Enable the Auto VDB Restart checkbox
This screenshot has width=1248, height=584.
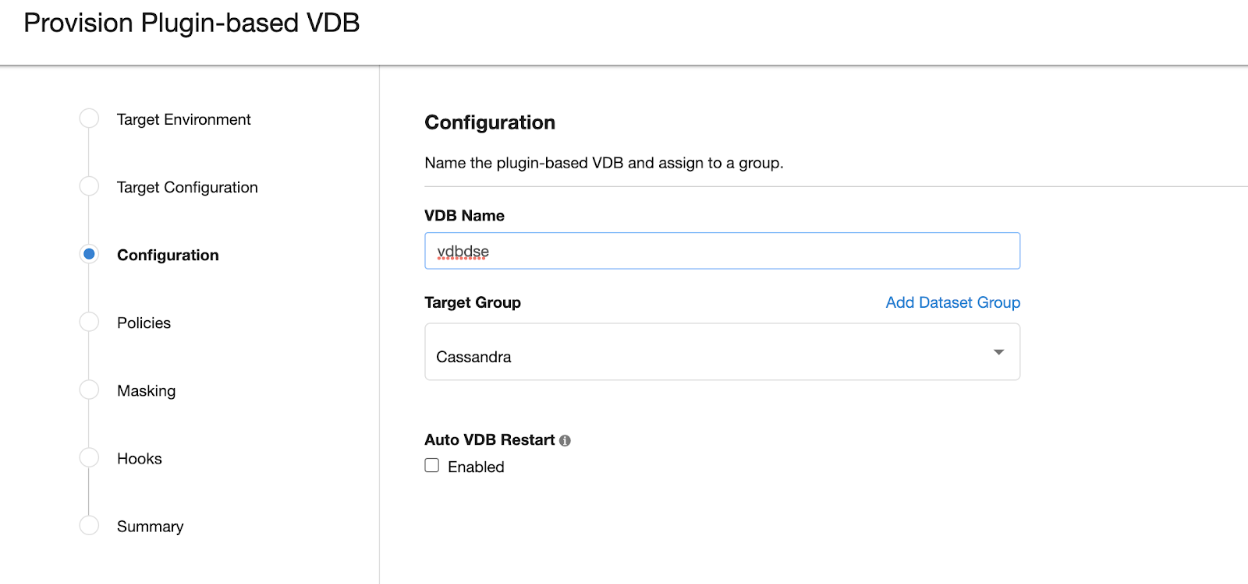(432, 466)
